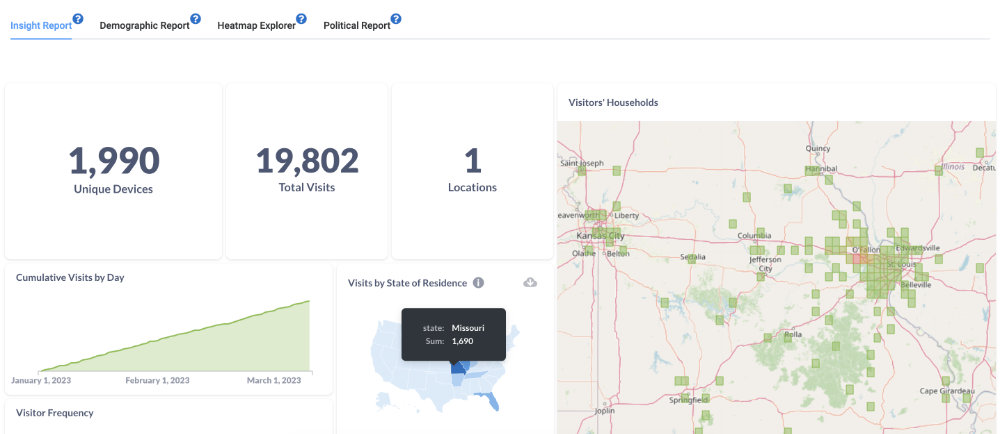Open help icon next to Political Report
The width and height of the screenshot is (1000, 434).
coord(397,19)
